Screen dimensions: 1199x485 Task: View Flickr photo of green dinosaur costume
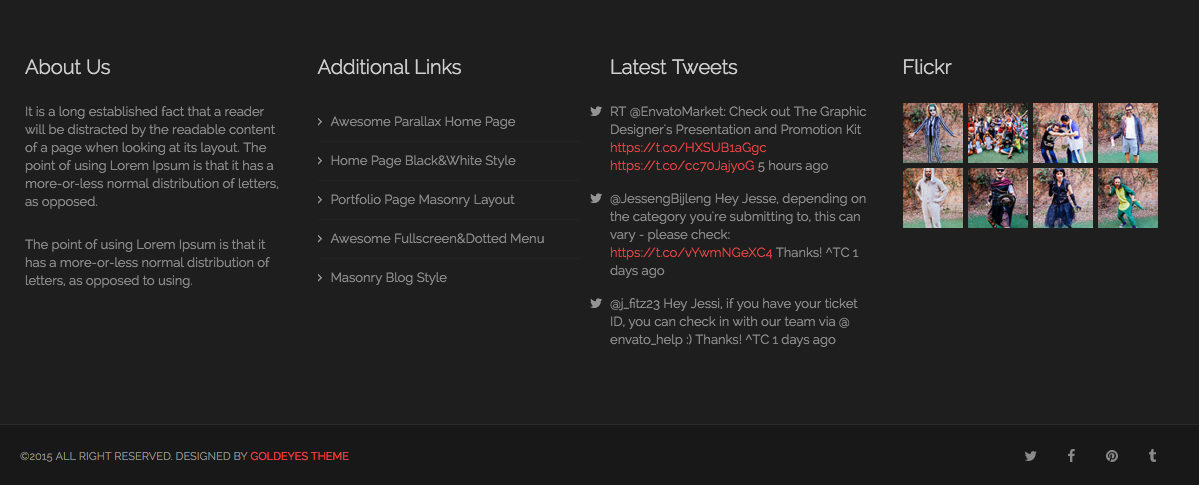coord(1127,198)
